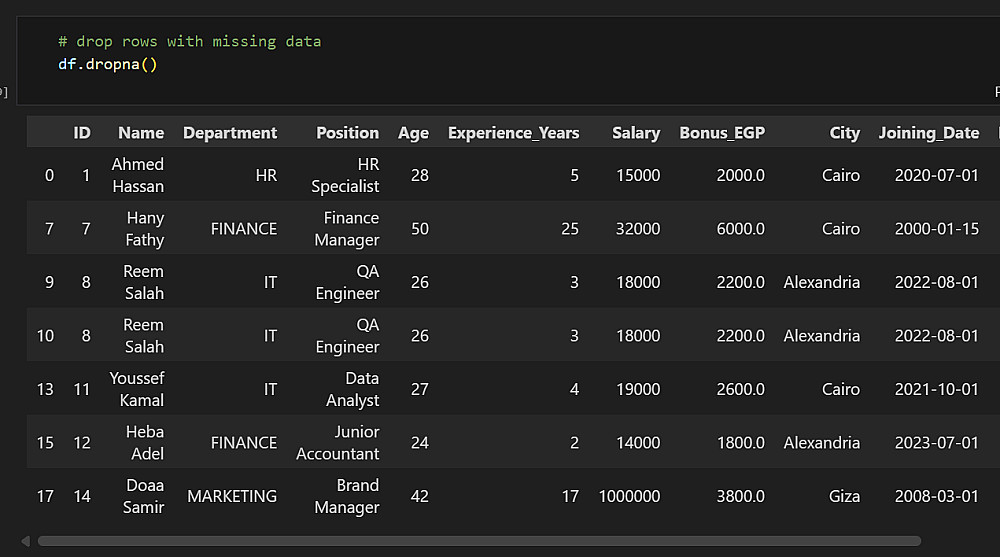This screenshot has height=557, width=1000.
Task: Click the Salary column header
Action: pos(636,133)
